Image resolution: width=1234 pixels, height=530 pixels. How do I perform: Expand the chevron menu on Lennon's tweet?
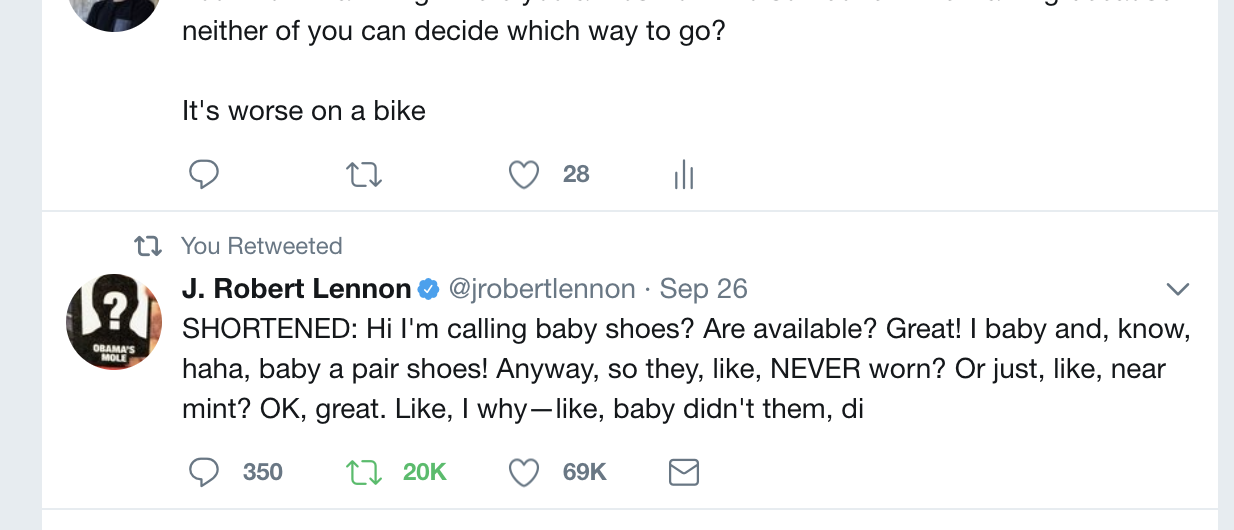click(1178, 290)
